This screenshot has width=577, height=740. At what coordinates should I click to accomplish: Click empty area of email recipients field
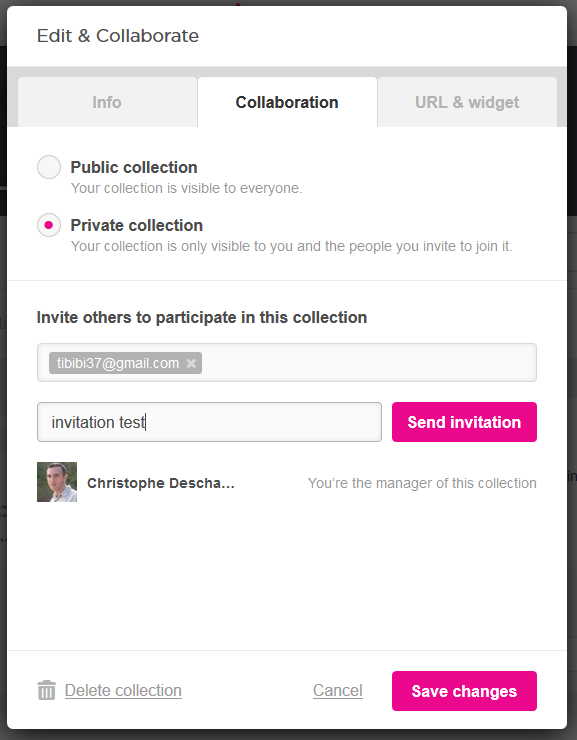coord(368,362)
